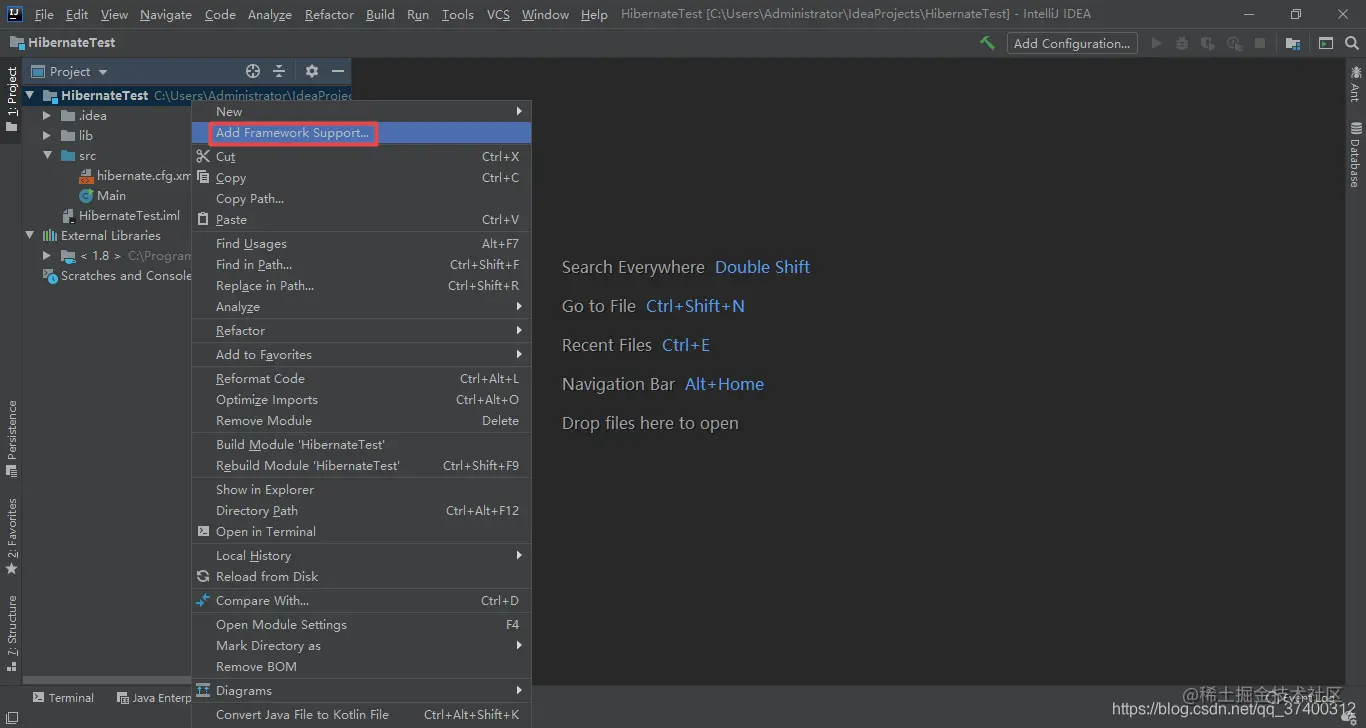Click the Copy icon in context menu
1366x728 pixels.
click(204, 177)
